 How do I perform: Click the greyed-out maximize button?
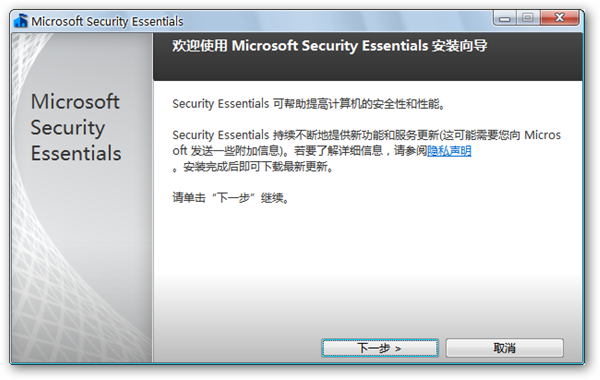[x=528, y=18]
